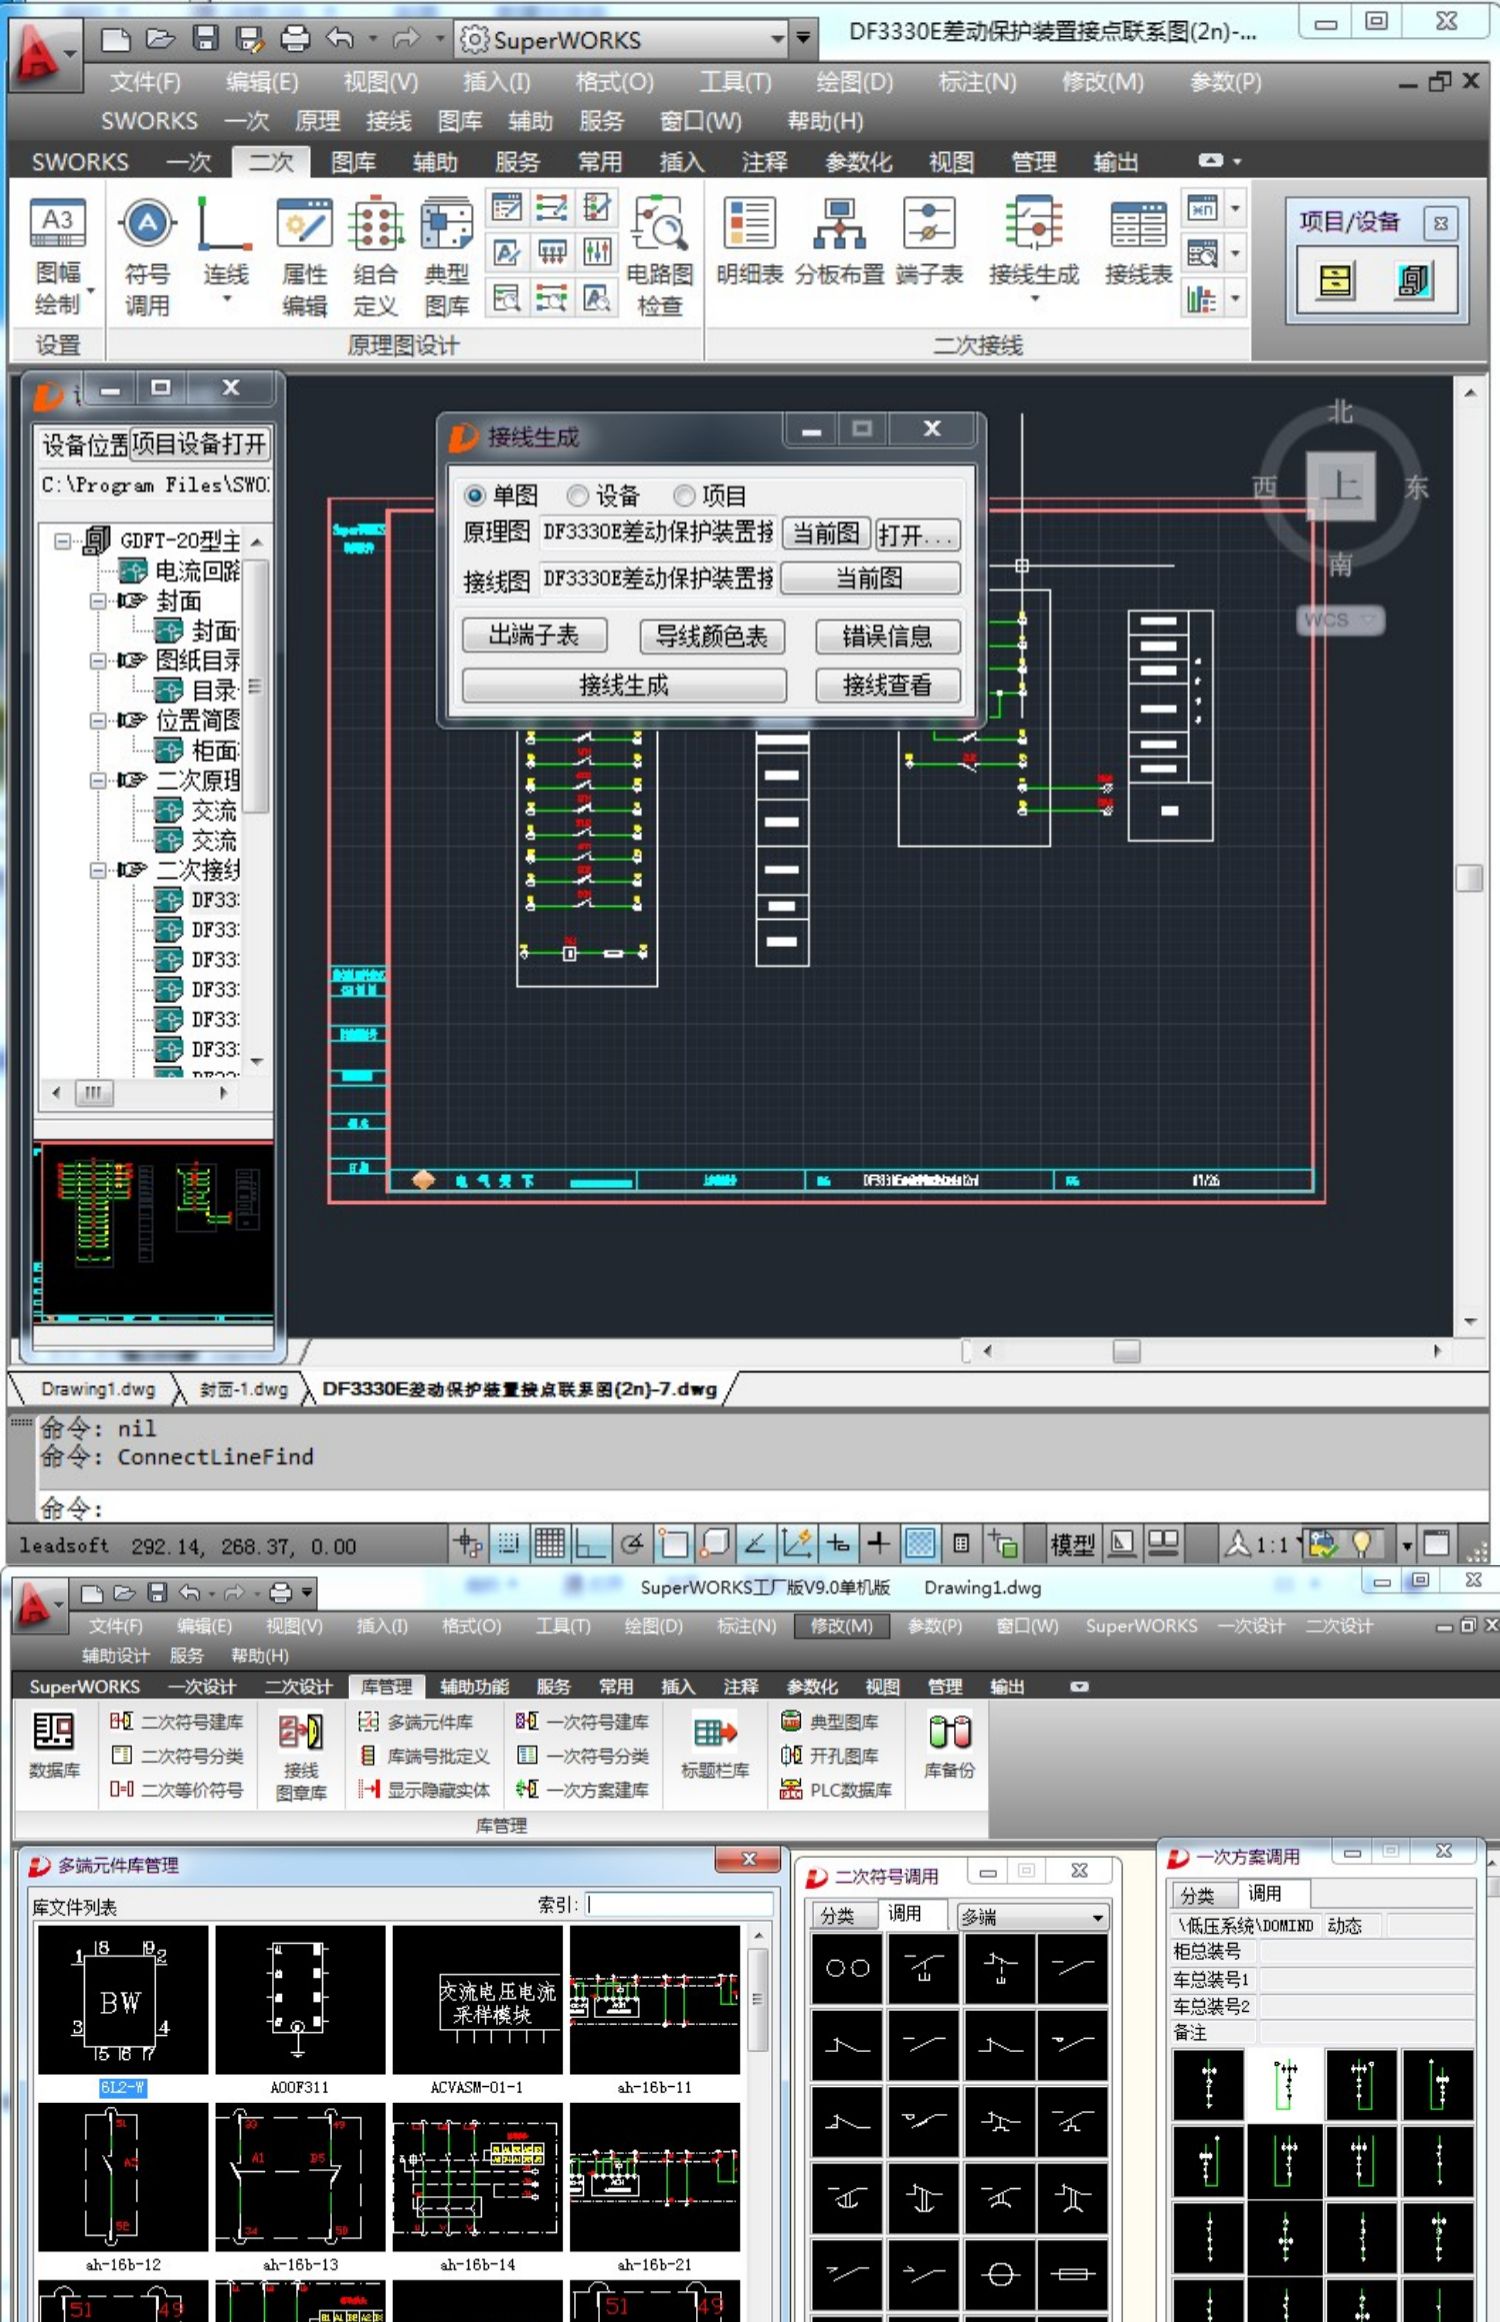Click the vertical scrollbar thumb of drawing area
This screenshot has width=1500, height=2322.
coord(1469,877)
